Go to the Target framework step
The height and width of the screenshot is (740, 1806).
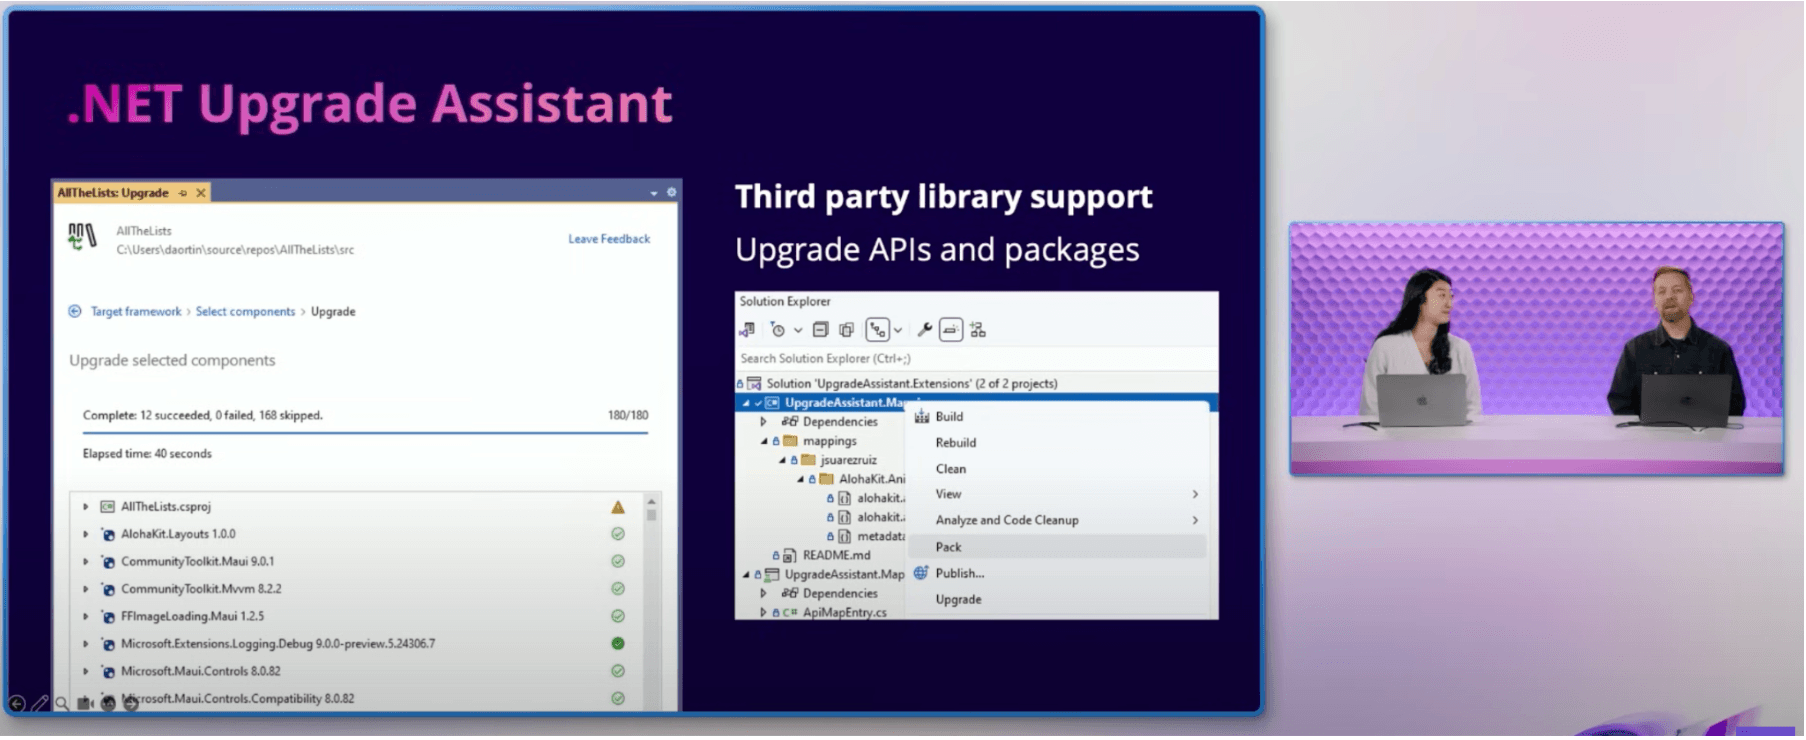tap(136, 311)
